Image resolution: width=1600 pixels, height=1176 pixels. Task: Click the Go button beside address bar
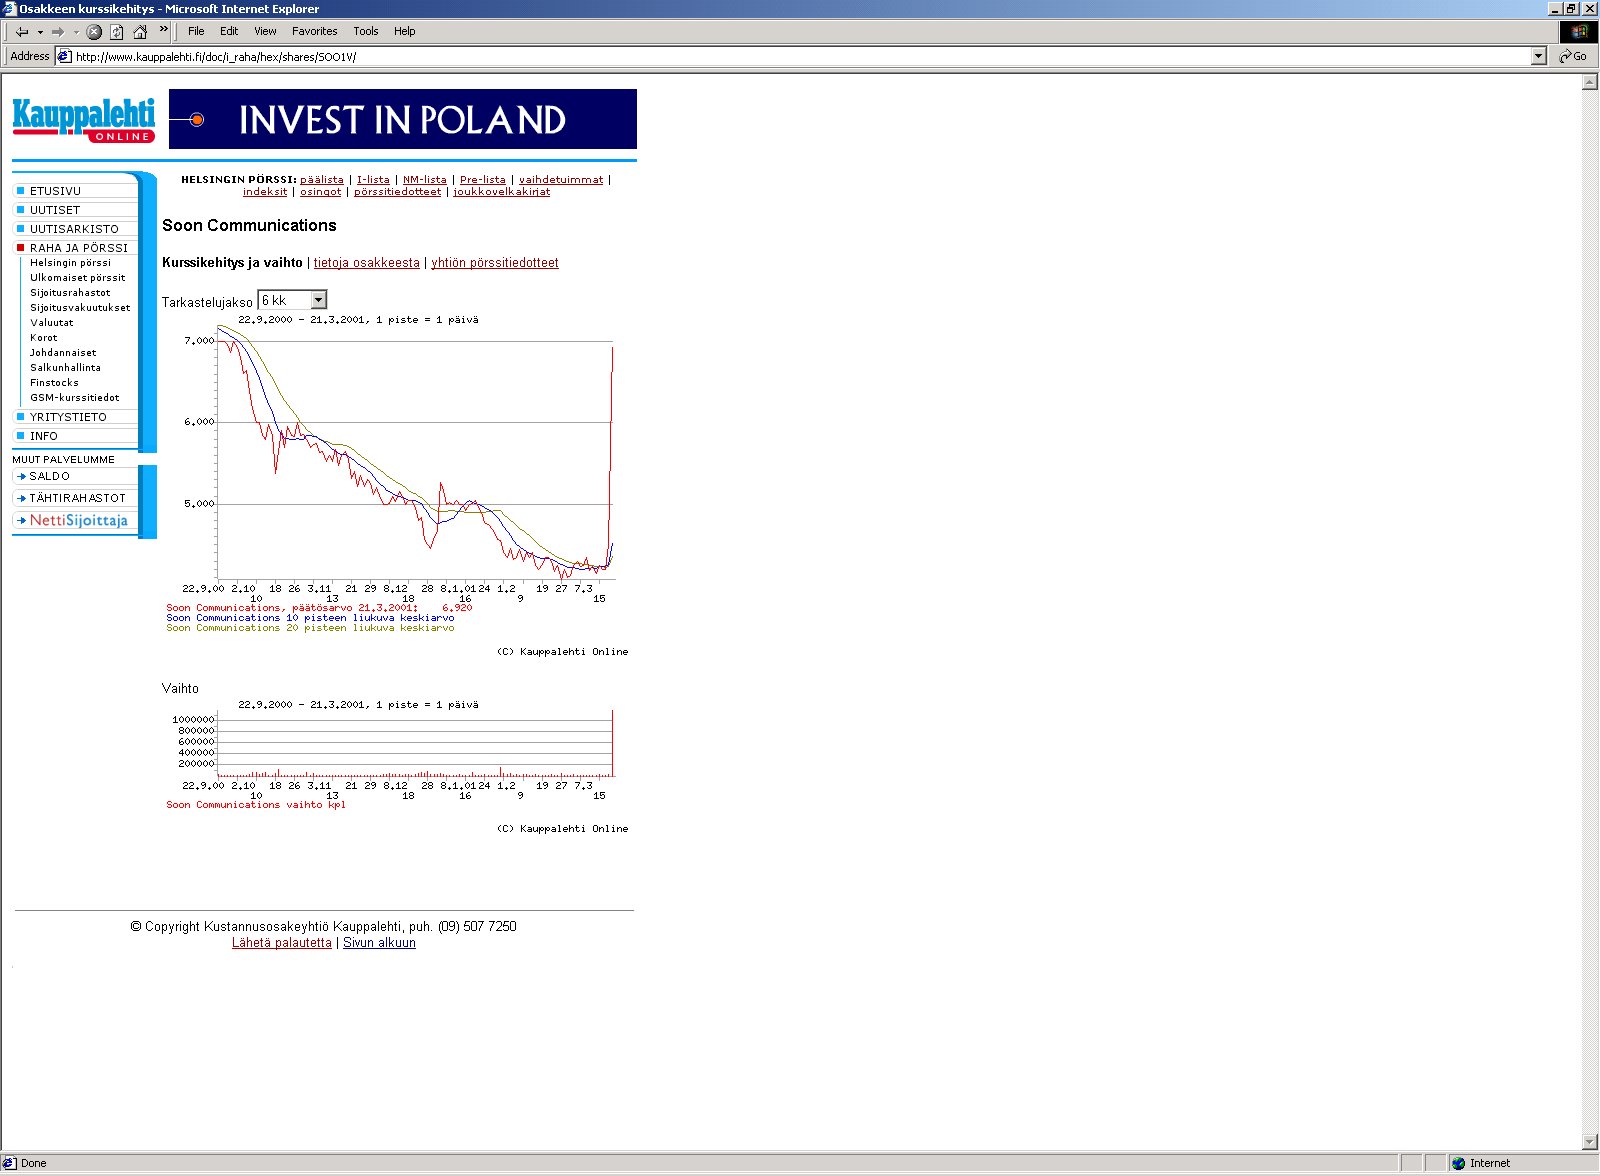1574,57
